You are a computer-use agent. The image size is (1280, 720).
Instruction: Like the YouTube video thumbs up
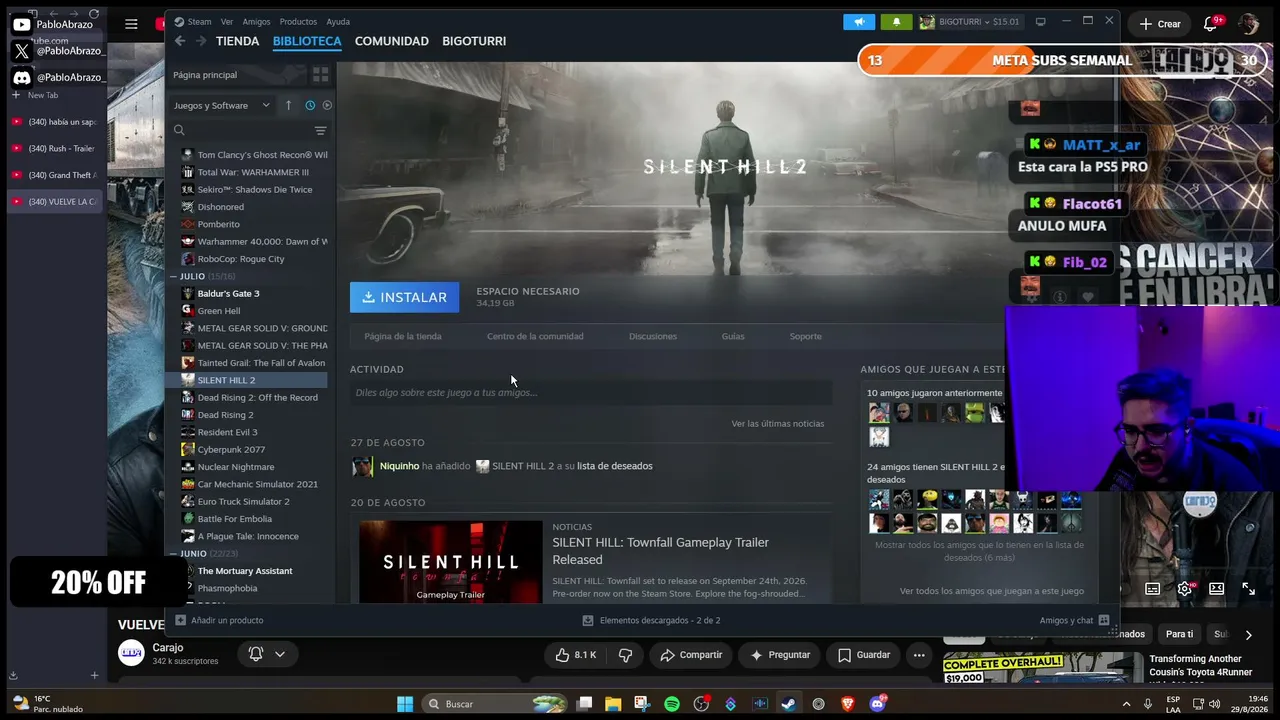[x=574, y=655]
